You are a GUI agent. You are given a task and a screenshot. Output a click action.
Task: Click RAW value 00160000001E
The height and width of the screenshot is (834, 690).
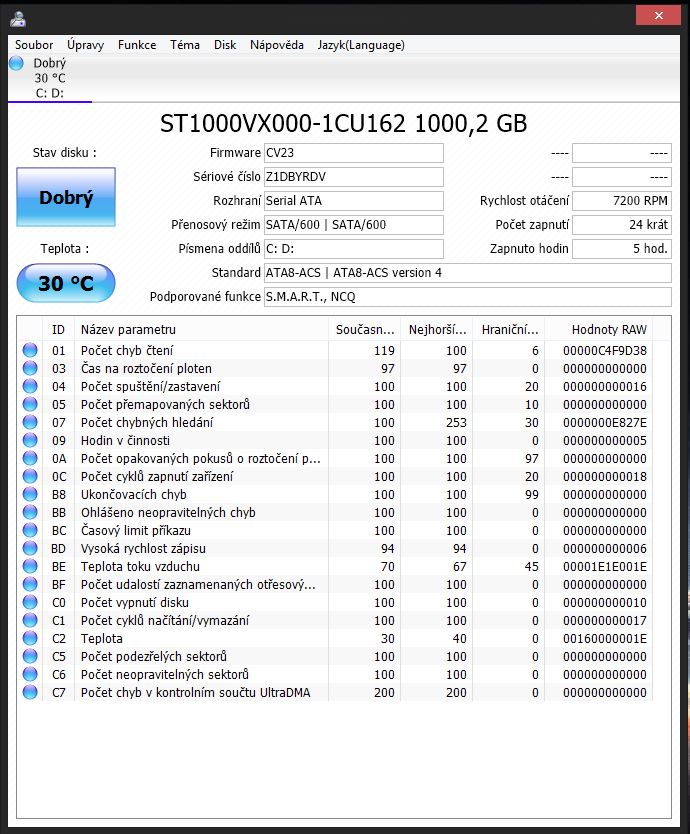tap(605, 638)
